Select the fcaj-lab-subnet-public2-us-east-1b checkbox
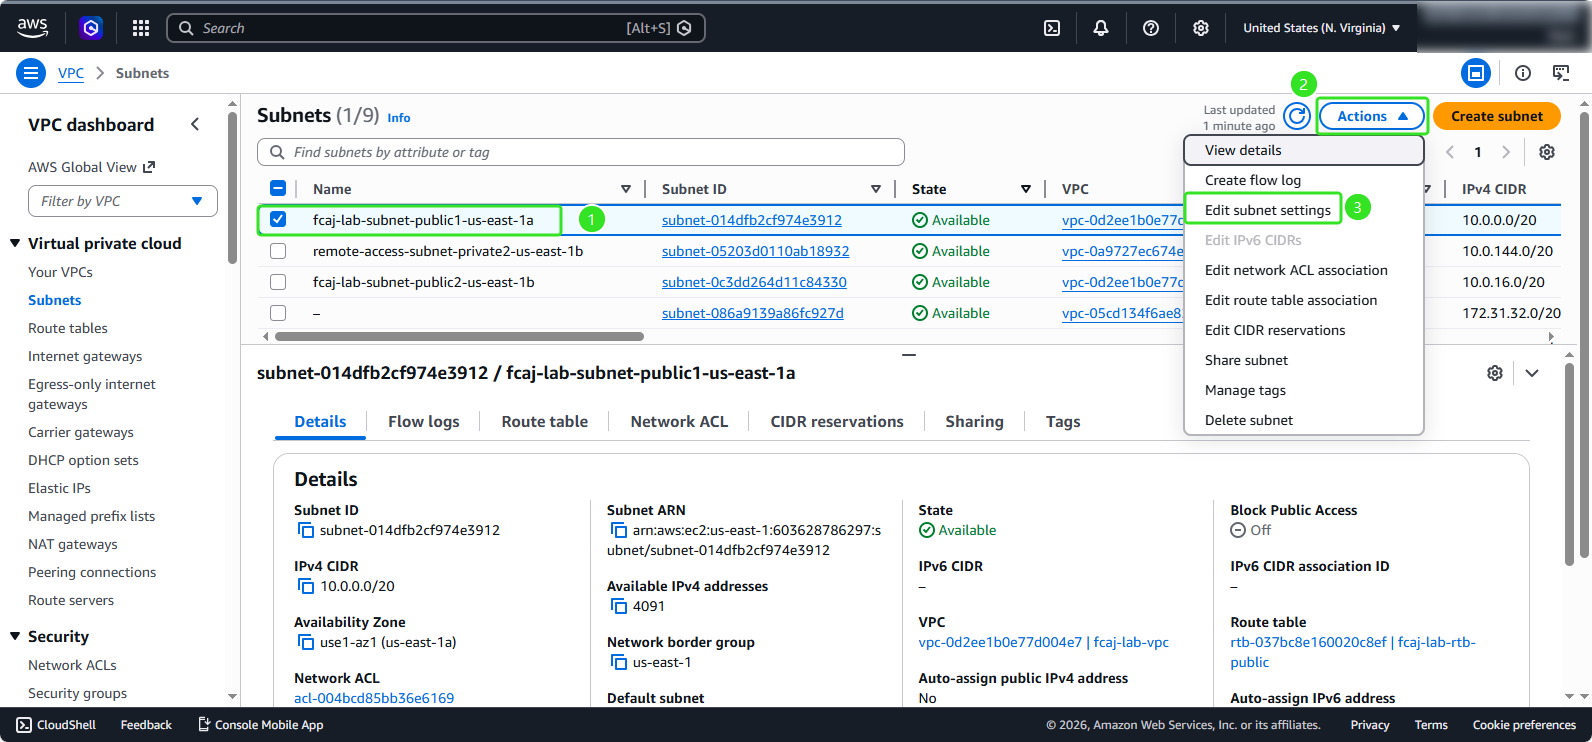This screenshot has height=742, width=1592. [278, 282]
